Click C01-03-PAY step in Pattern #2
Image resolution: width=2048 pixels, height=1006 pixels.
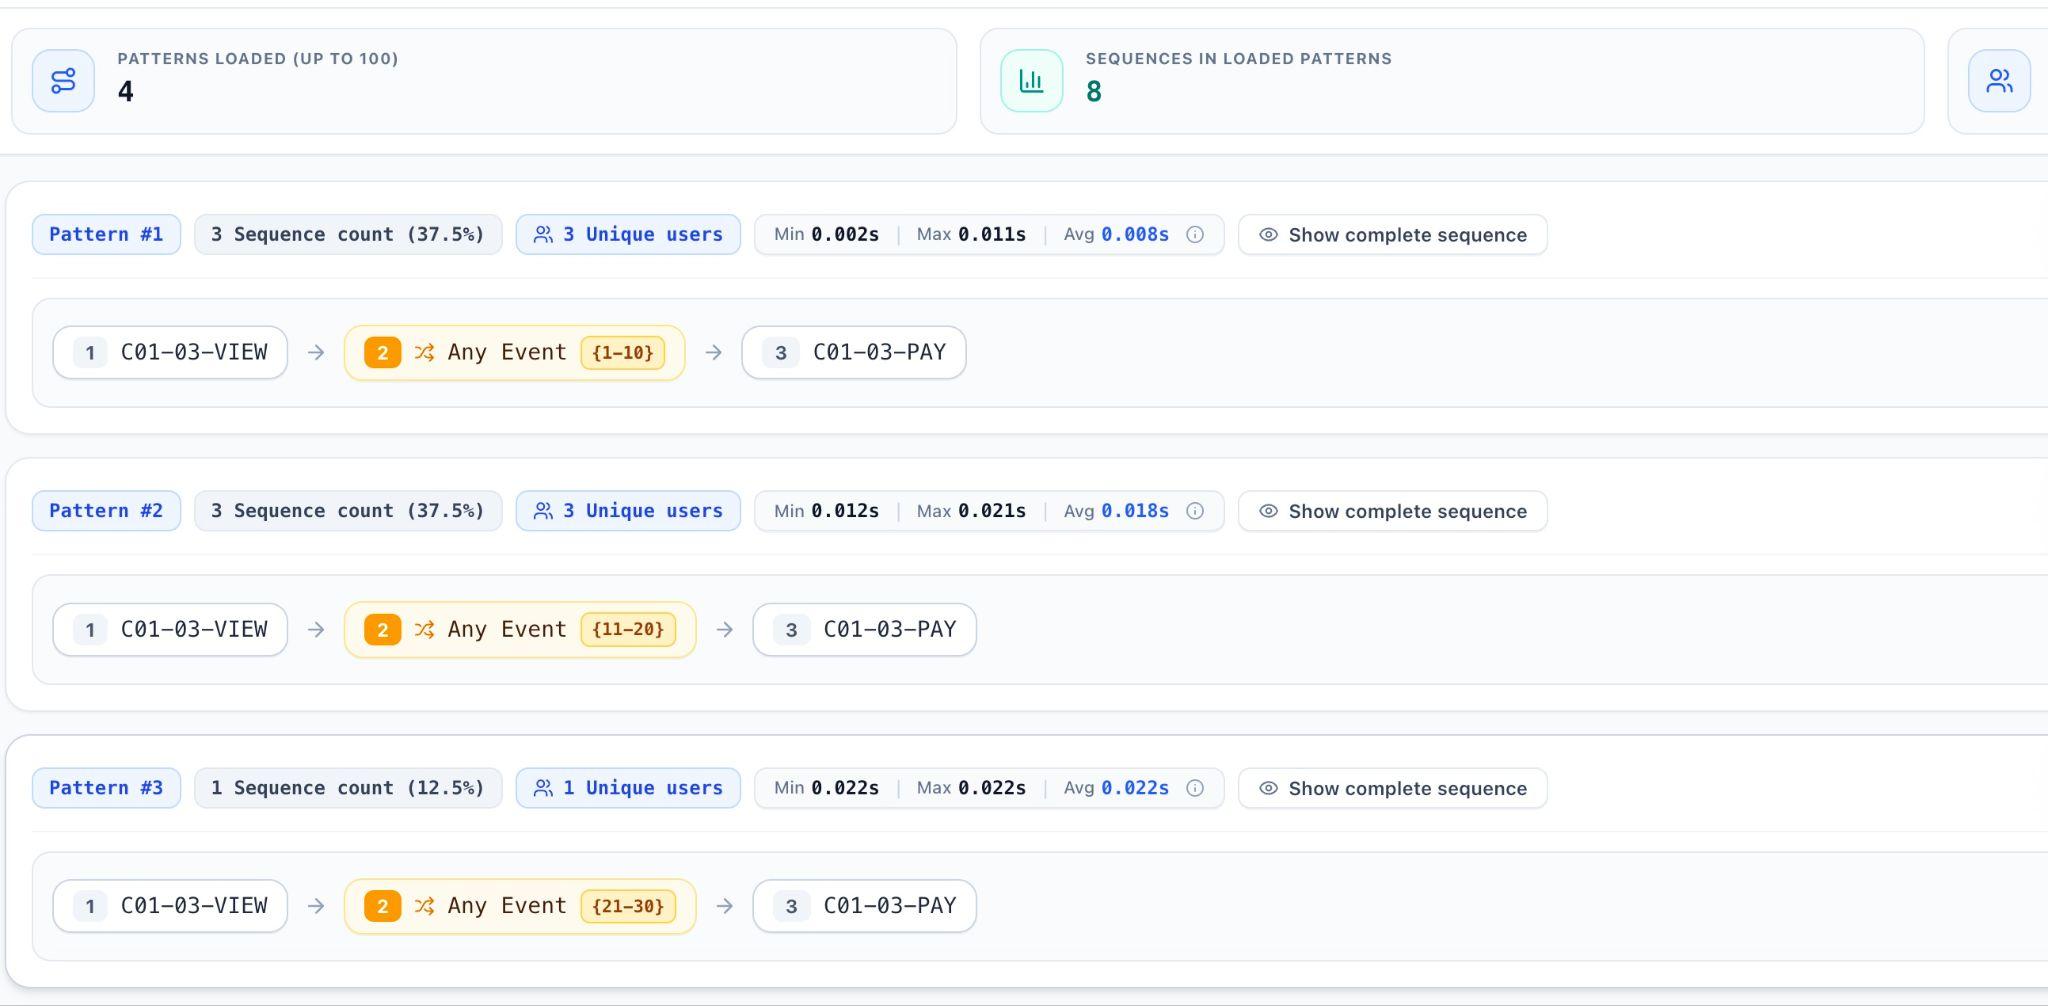pyautogui.click(x=865, y=630)
